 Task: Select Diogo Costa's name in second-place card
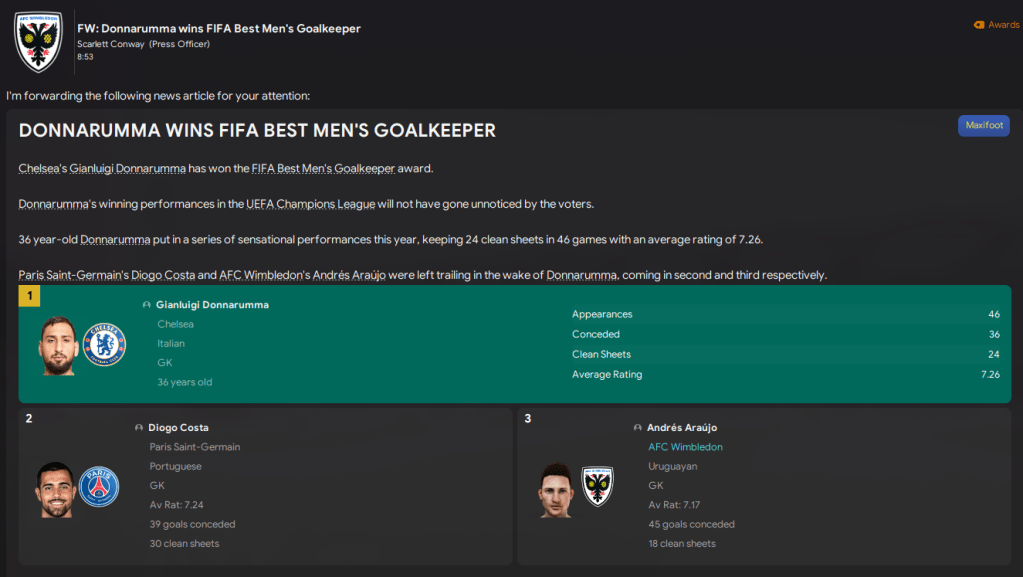coord(178,428)
